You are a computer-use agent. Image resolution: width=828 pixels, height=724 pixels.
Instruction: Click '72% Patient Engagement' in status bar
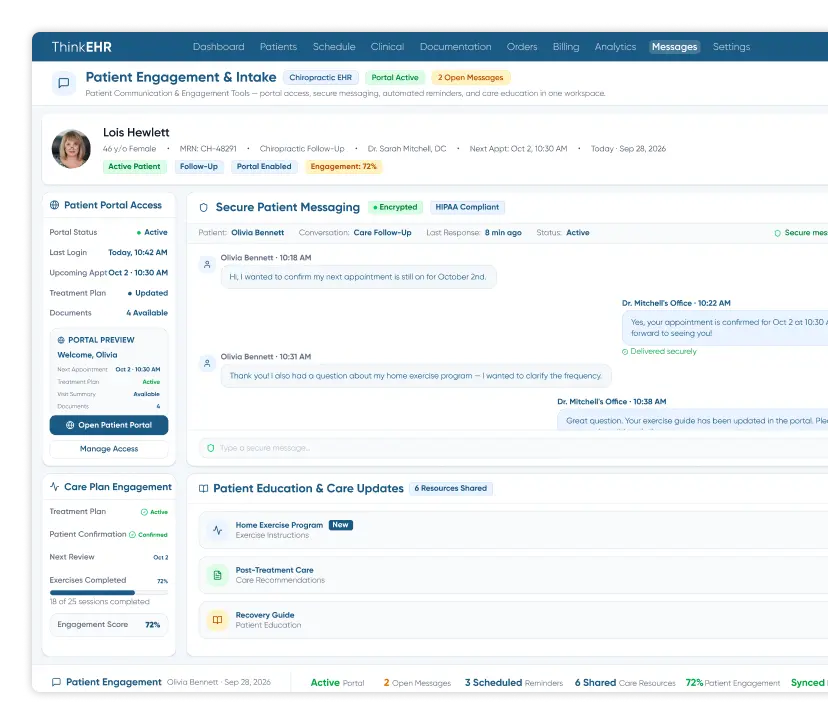(x=732, y=683)
